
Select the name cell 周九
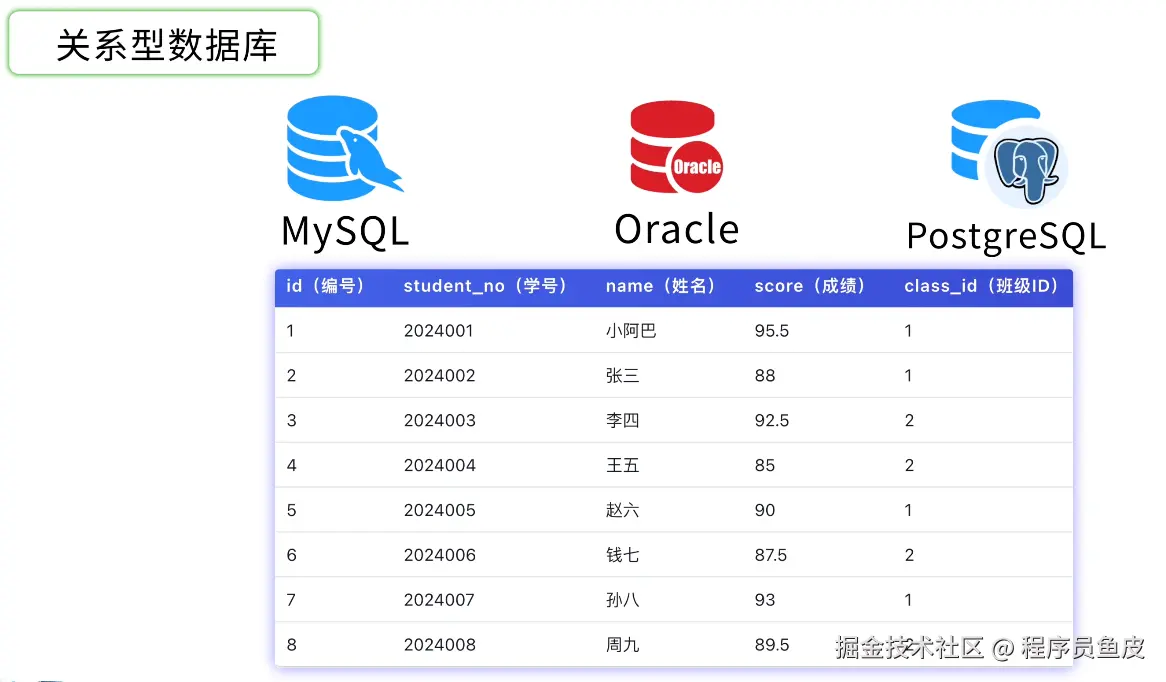[x=622, y=645]
